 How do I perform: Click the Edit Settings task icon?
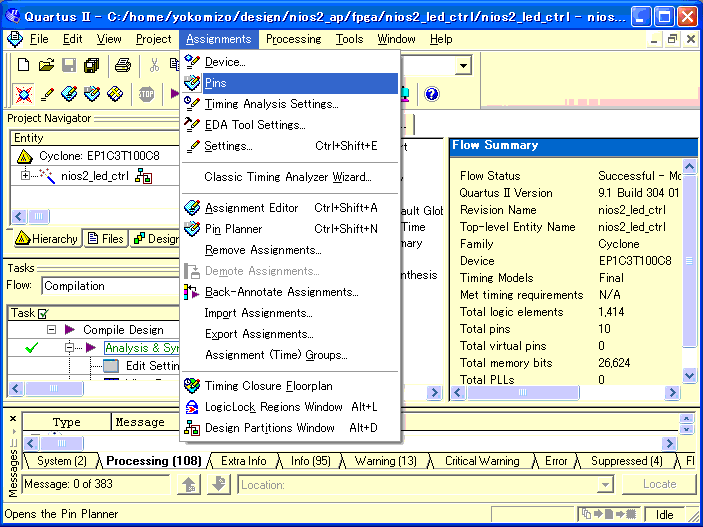111,366
